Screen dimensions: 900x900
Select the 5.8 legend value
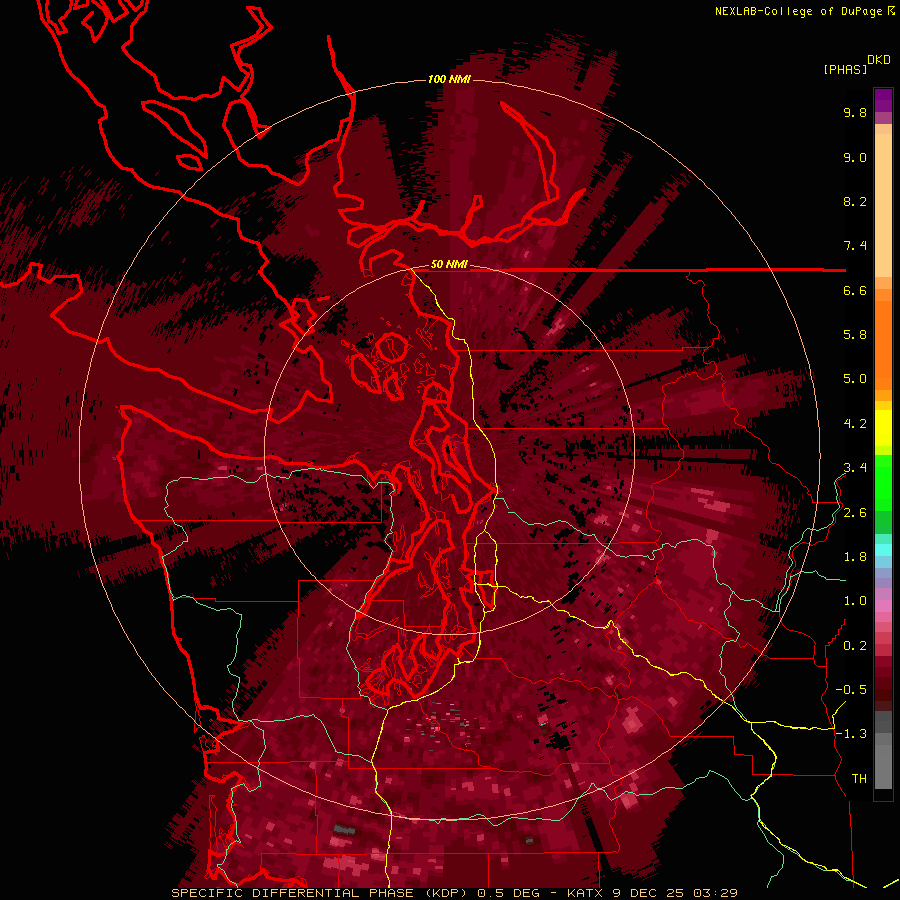point(855,335)
